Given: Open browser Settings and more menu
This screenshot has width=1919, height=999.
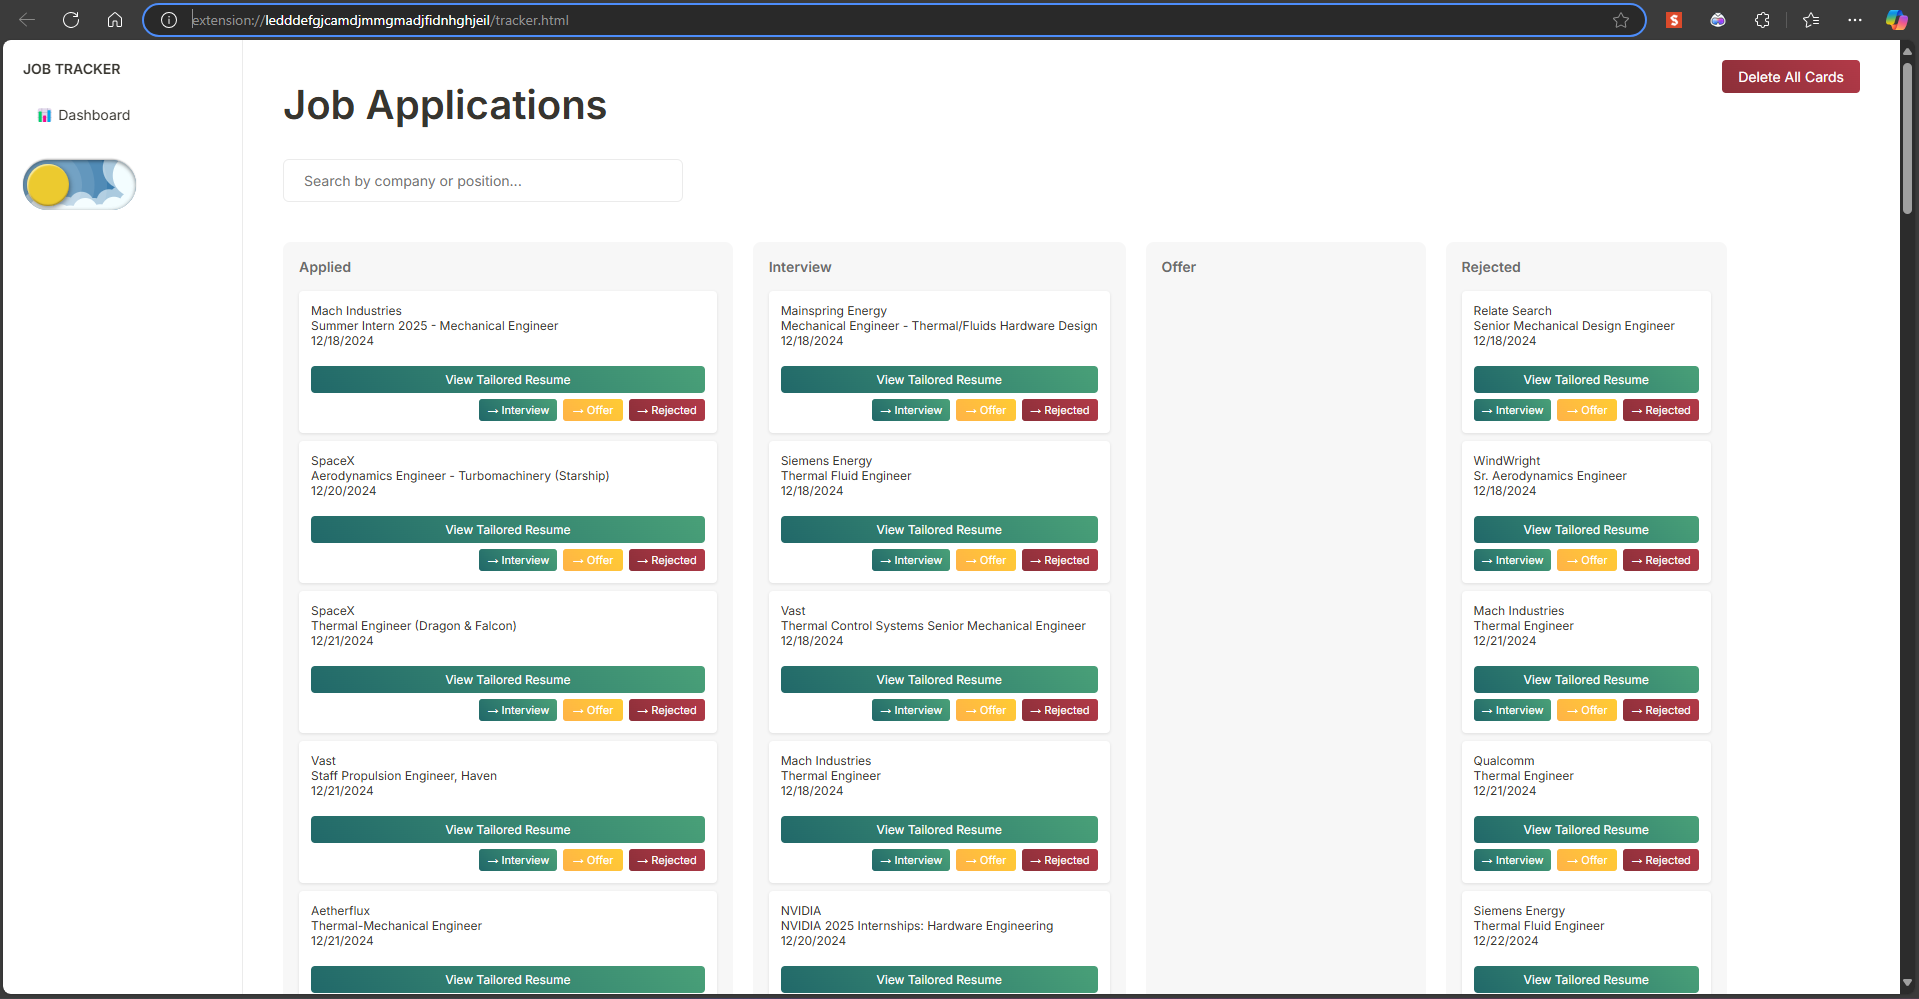Looking at the screenshot, I should (x=1855, y=20).
